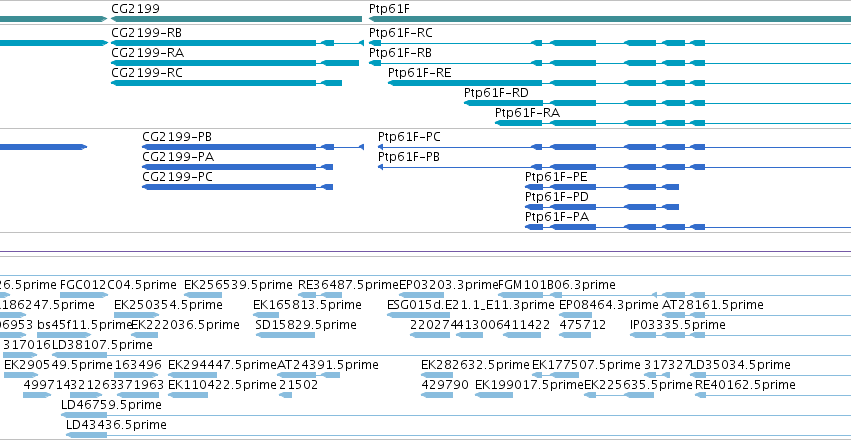This screenshot has width=851, height=440.
Task: Click EST EK256539.5prime
Action: (203, 295)
